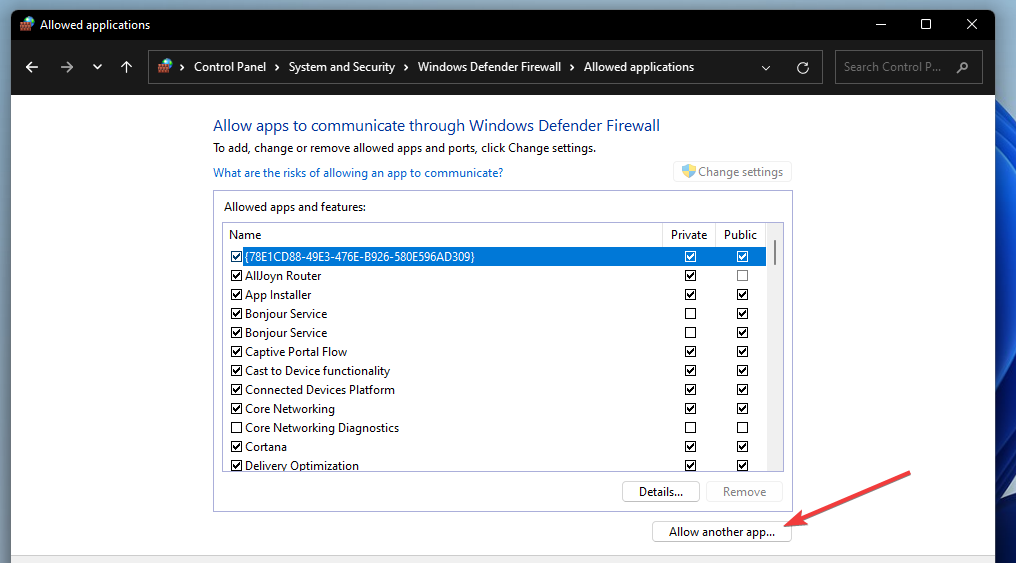Select Cast to Device functionality entry

[x=318, y=371]
